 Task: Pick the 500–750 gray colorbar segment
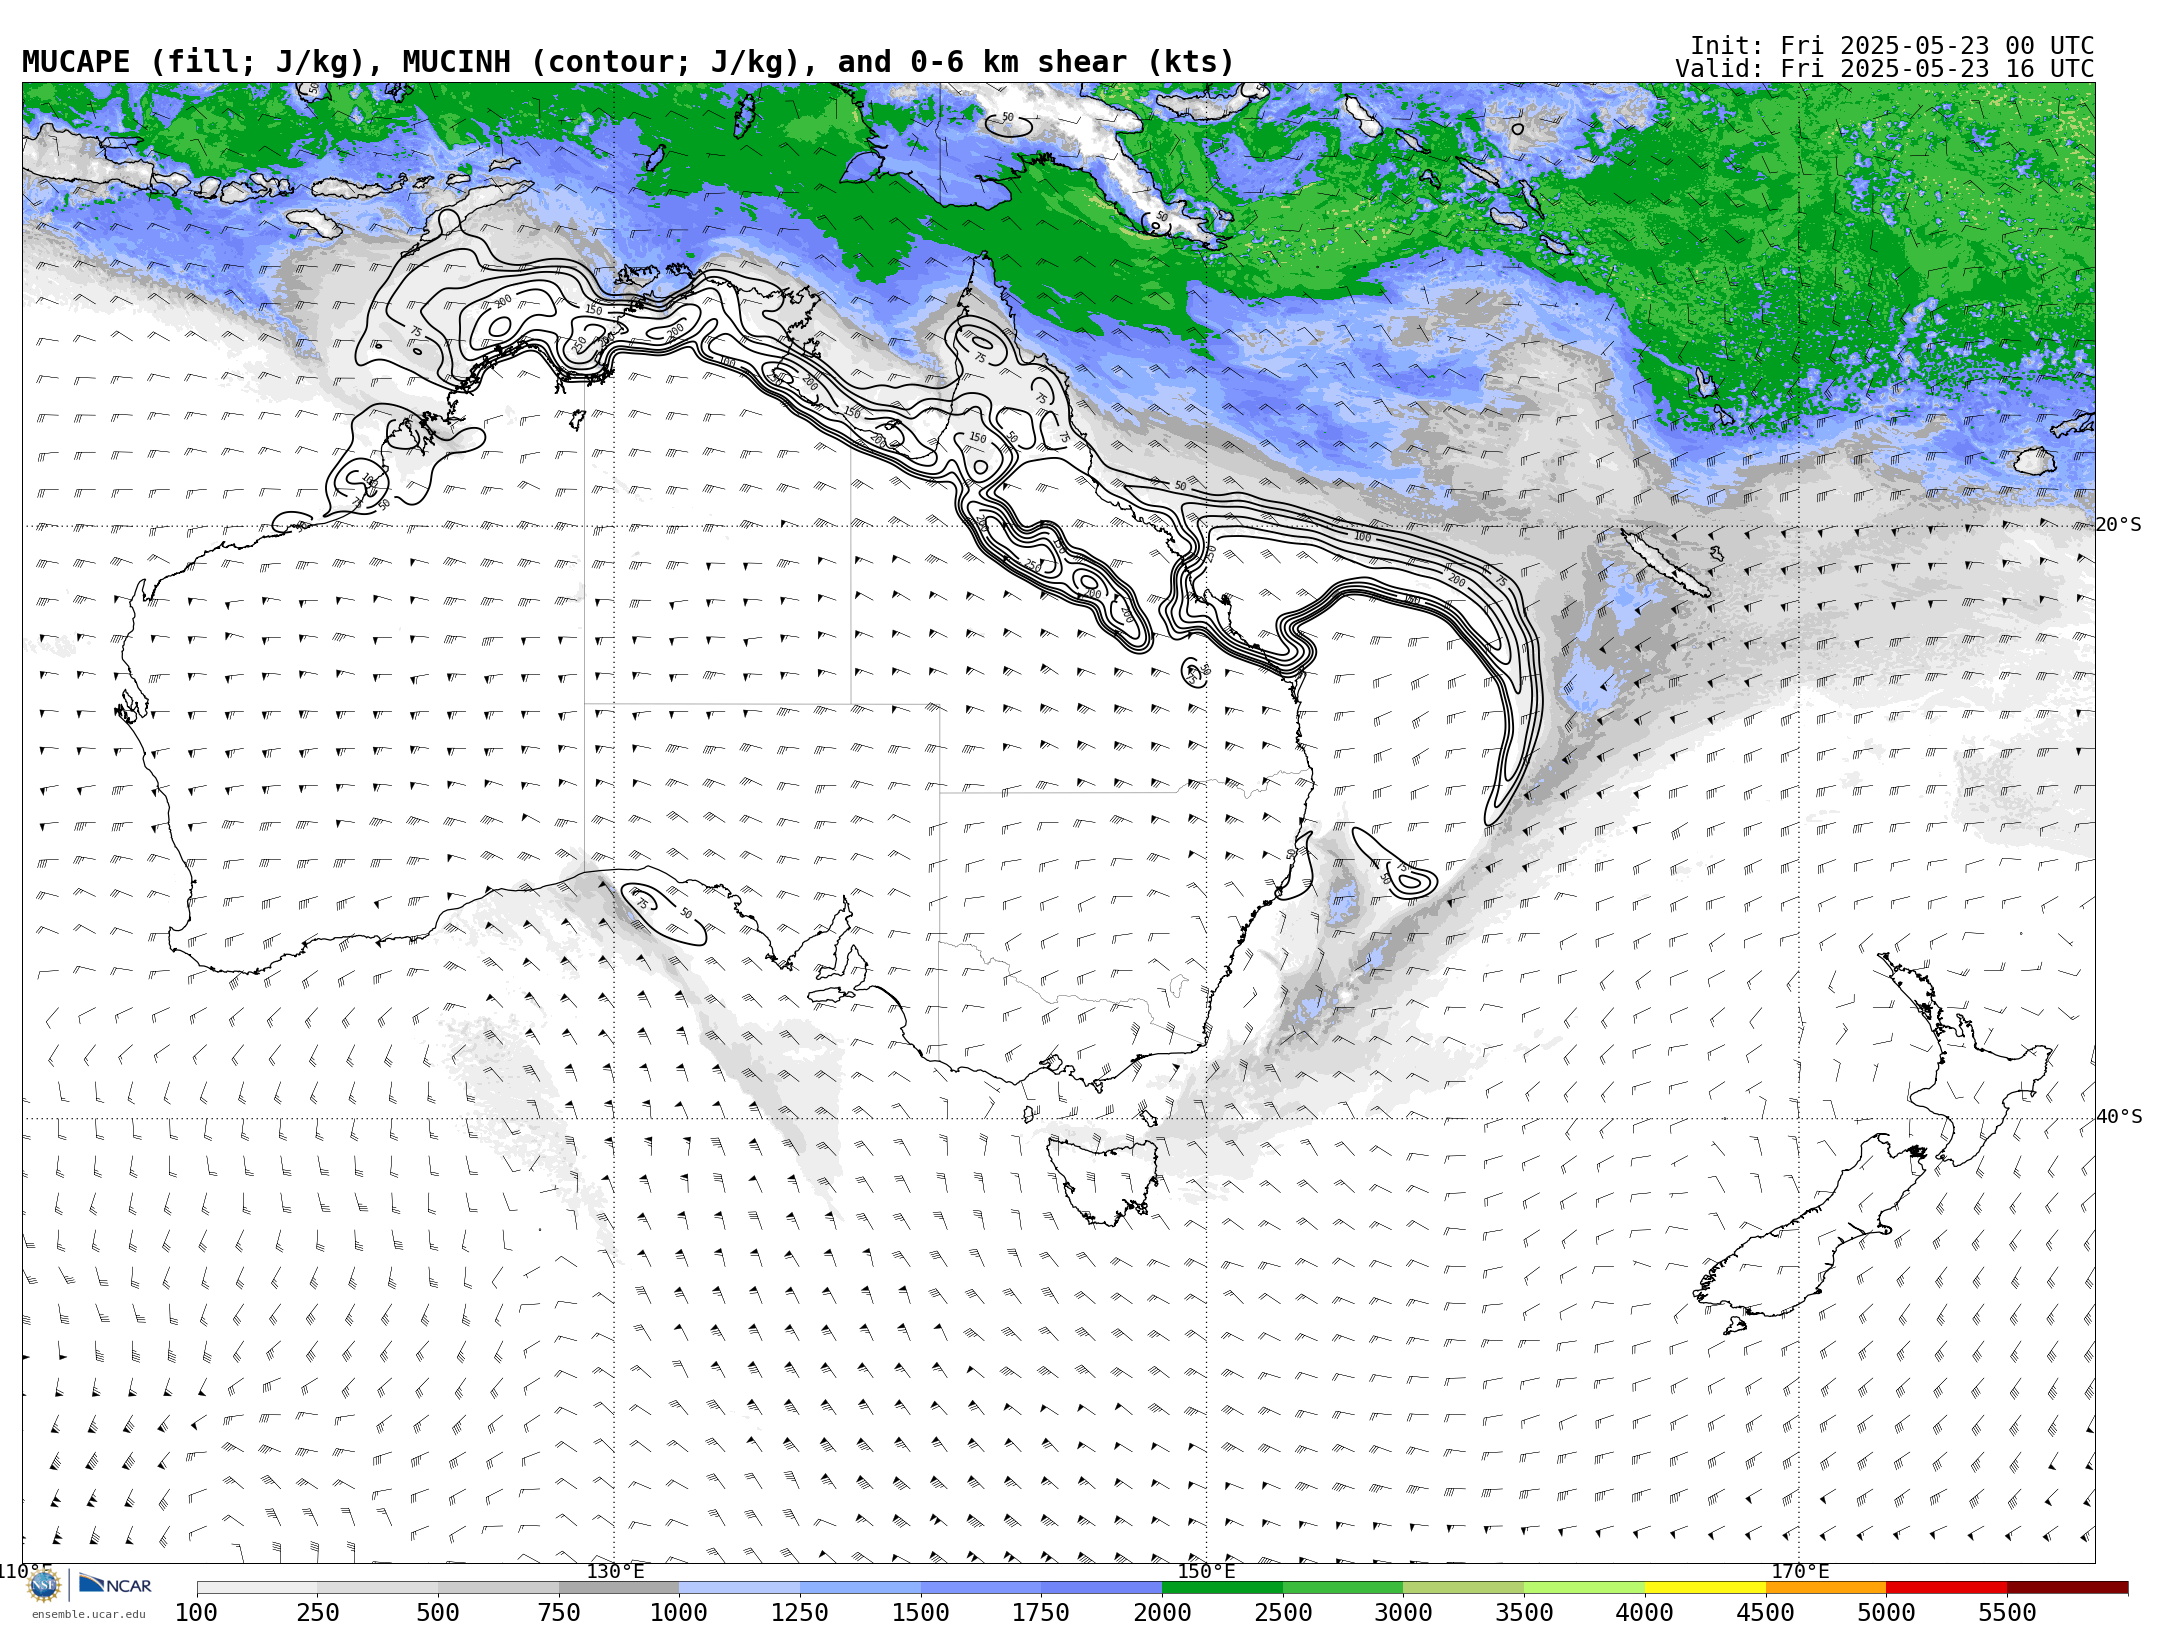(x=498, y=1587)
